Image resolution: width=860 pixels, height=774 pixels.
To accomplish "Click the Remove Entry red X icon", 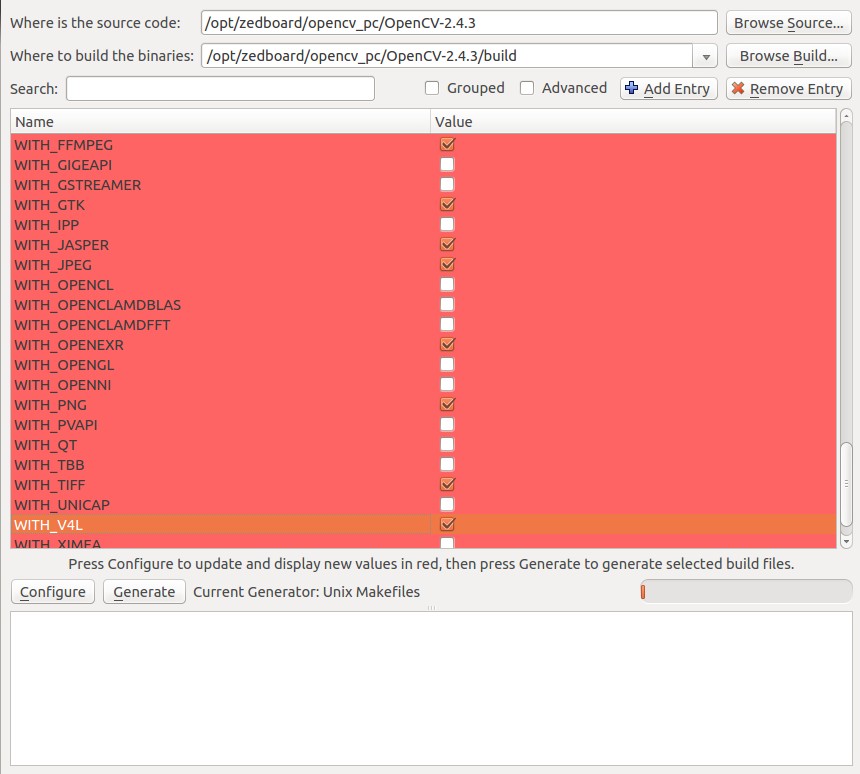I will point(738,88).
